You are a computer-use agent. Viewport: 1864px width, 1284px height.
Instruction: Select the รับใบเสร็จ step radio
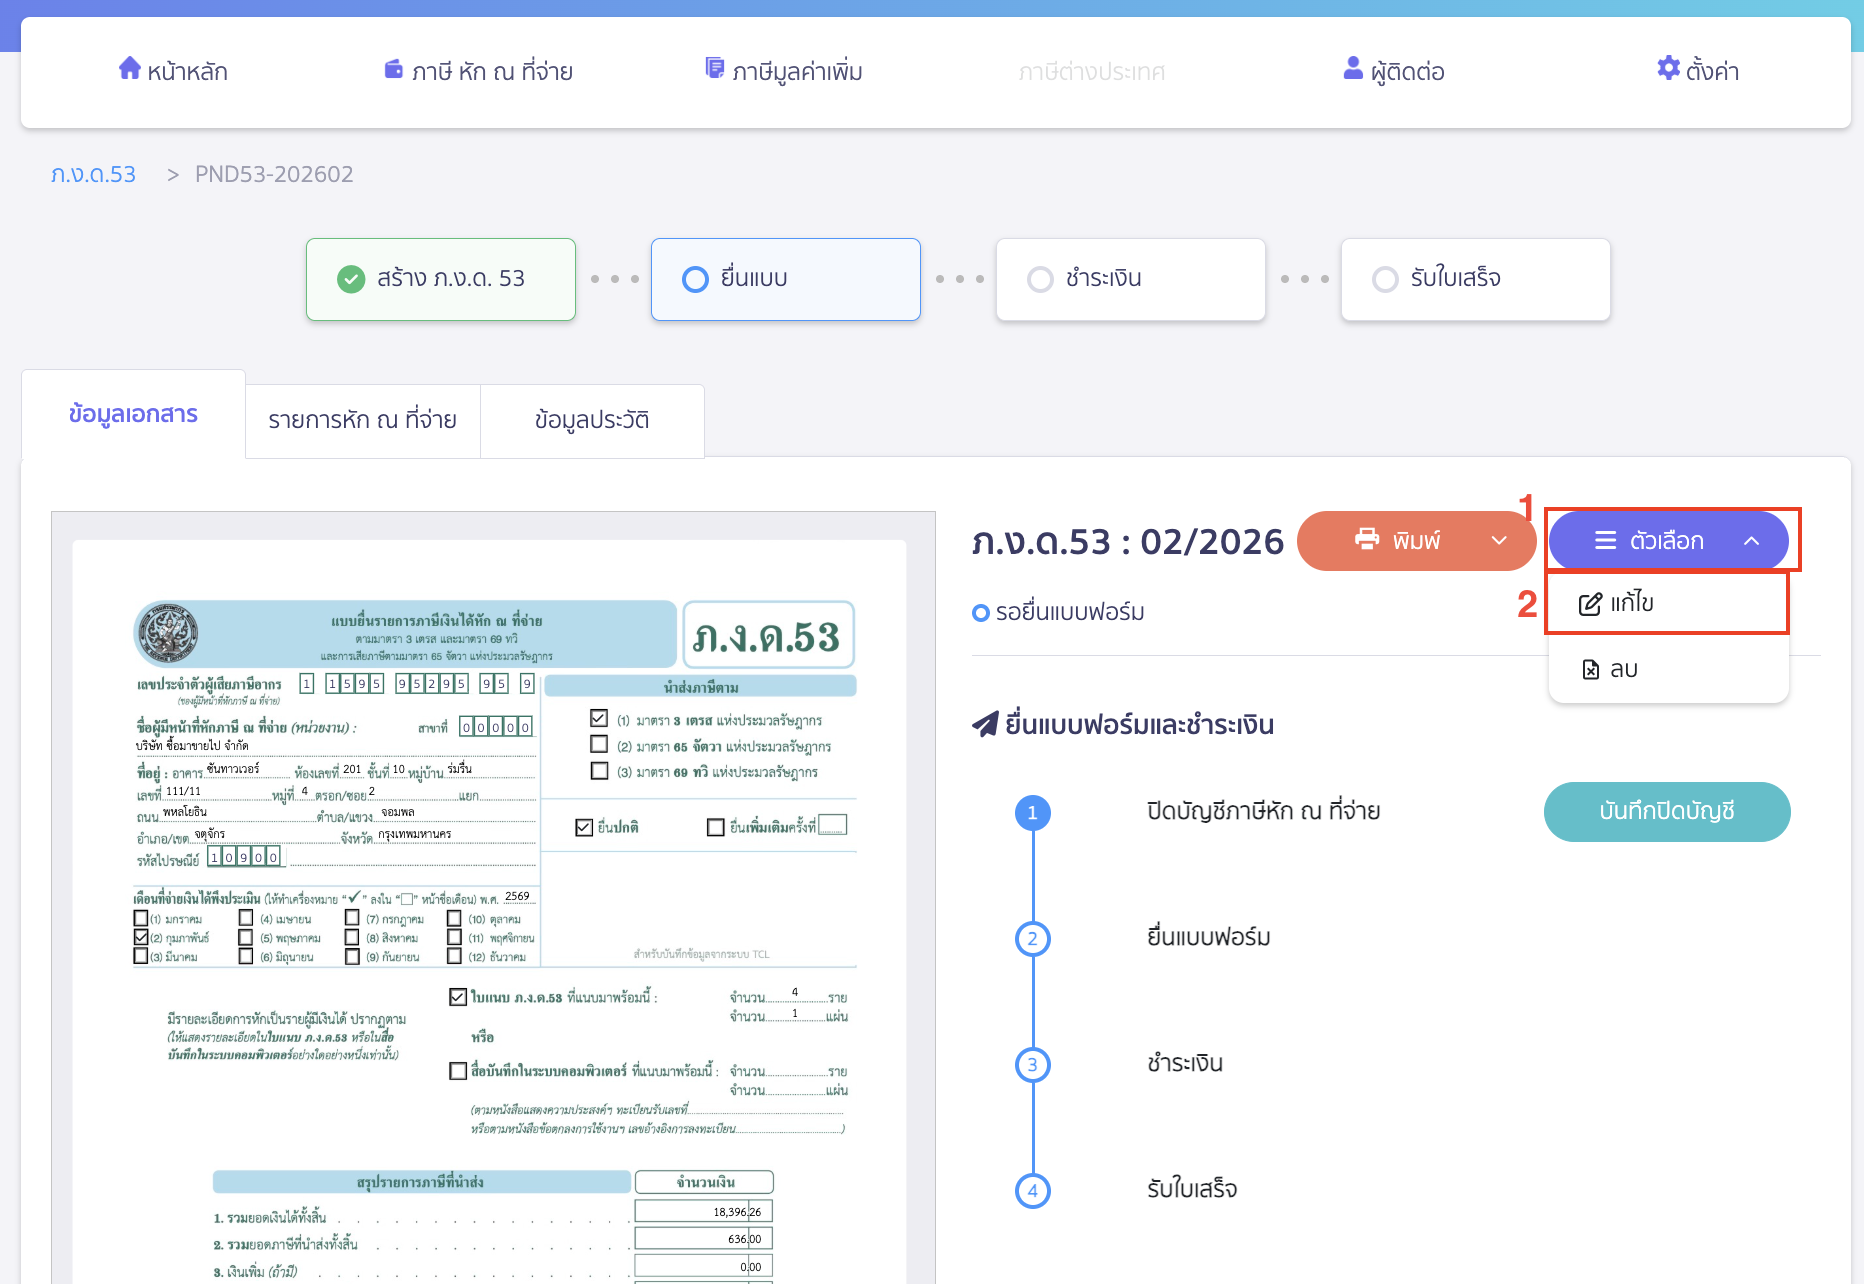pyautogui.click(x=1385, y=279)
